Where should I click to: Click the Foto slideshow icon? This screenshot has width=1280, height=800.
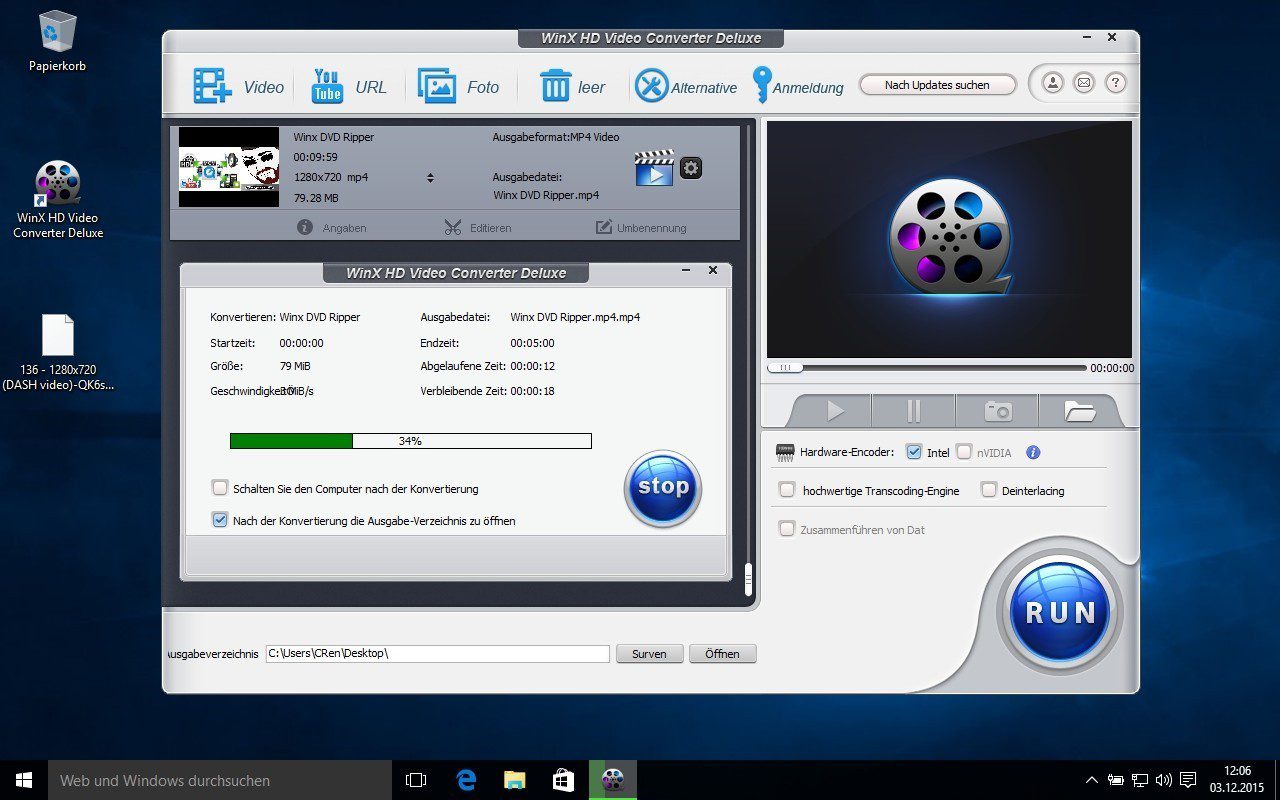pos(437,86)
